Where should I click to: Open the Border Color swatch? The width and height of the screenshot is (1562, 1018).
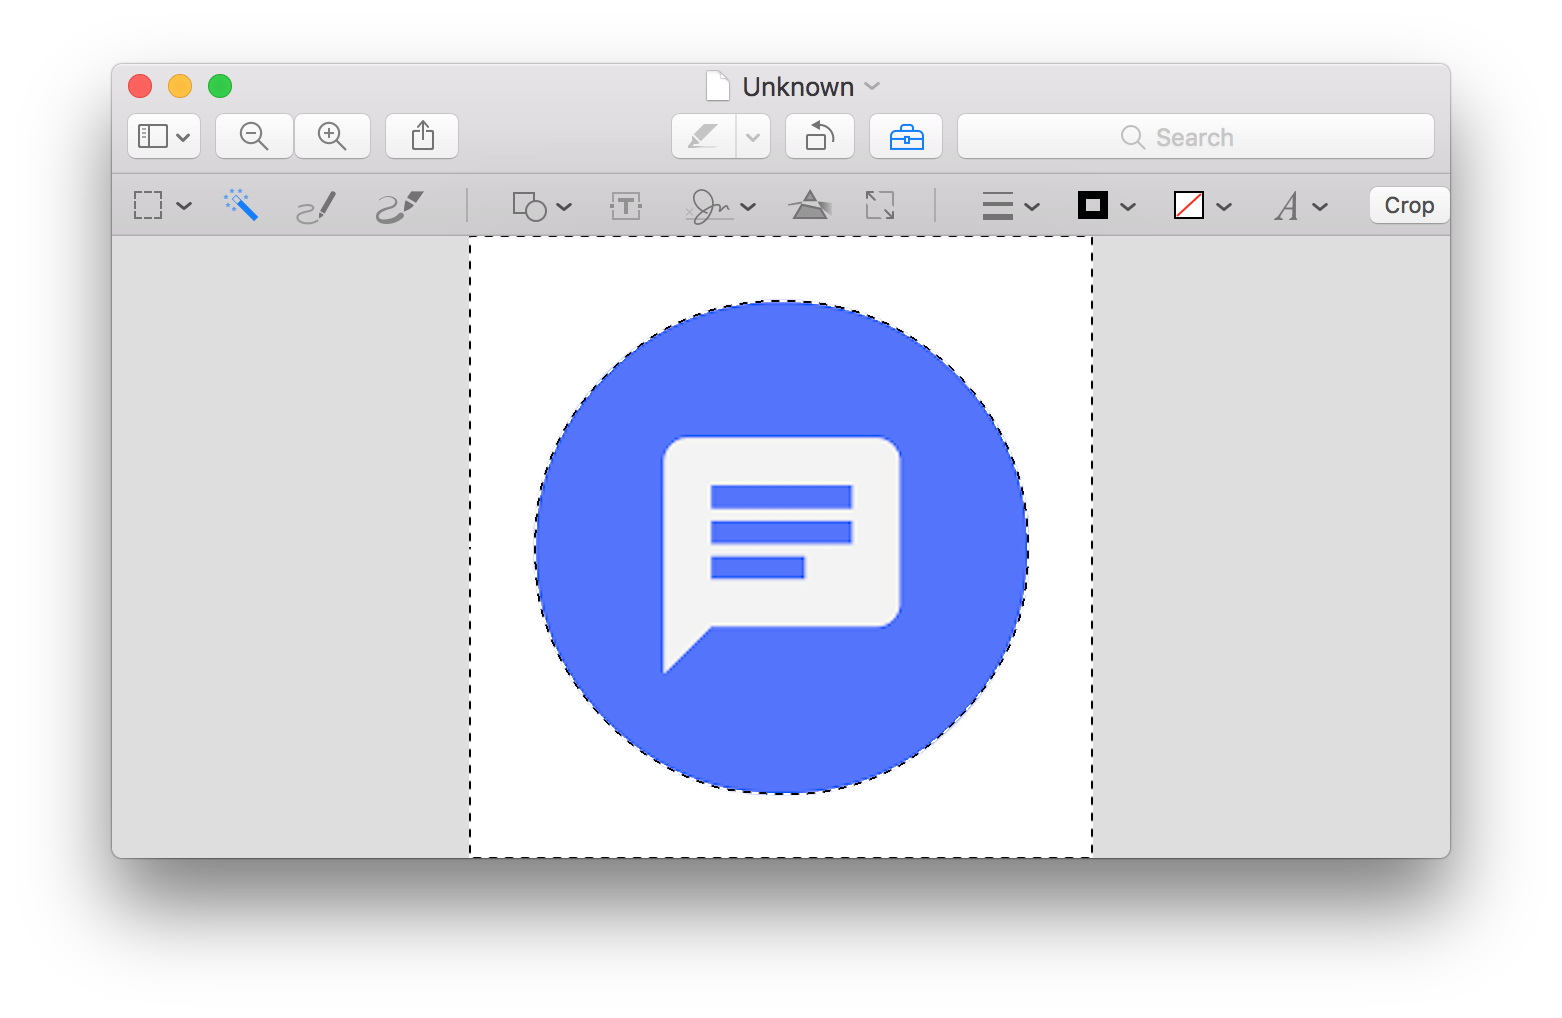click(1107, 206)
